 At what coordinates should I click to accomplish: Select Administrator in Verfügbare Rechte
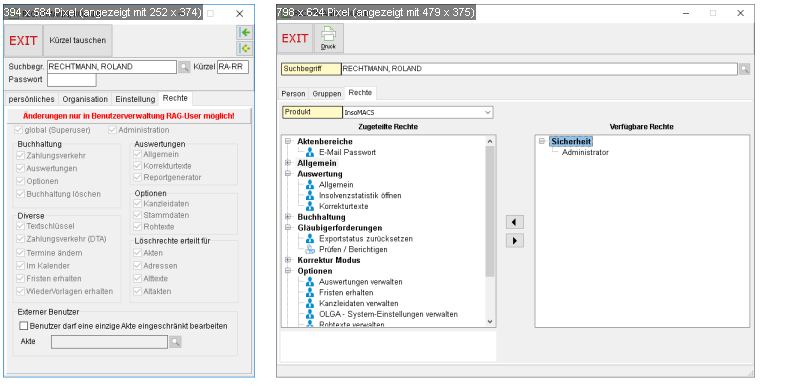[x=585, y=152]
